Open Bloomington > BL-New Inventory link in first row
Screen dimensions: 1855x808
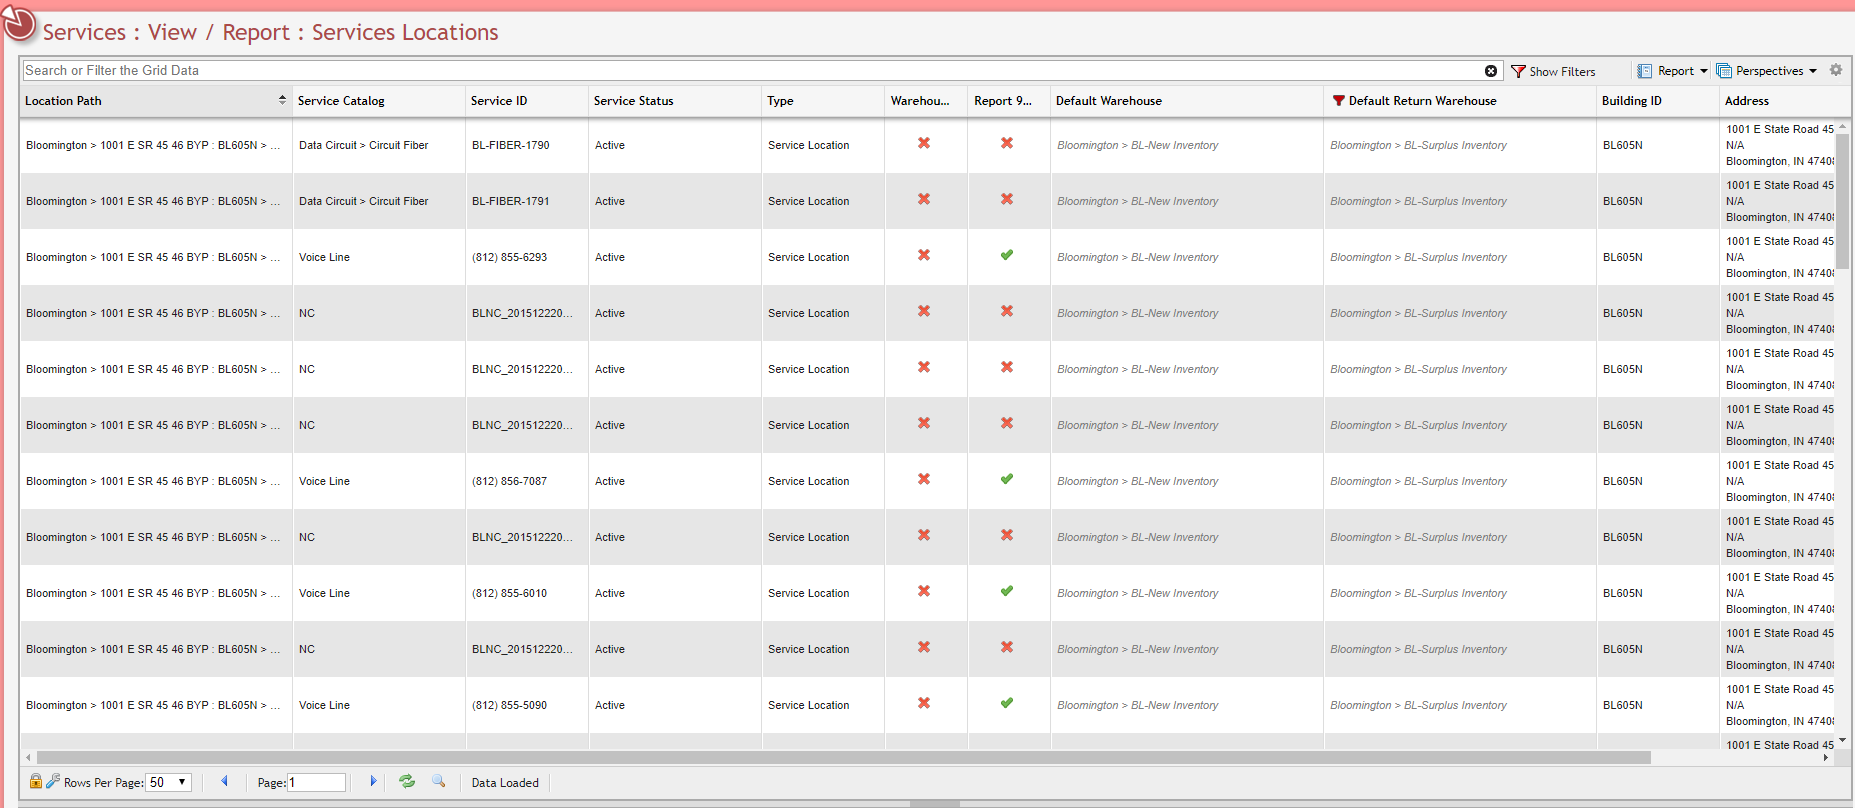point(1138,145)
